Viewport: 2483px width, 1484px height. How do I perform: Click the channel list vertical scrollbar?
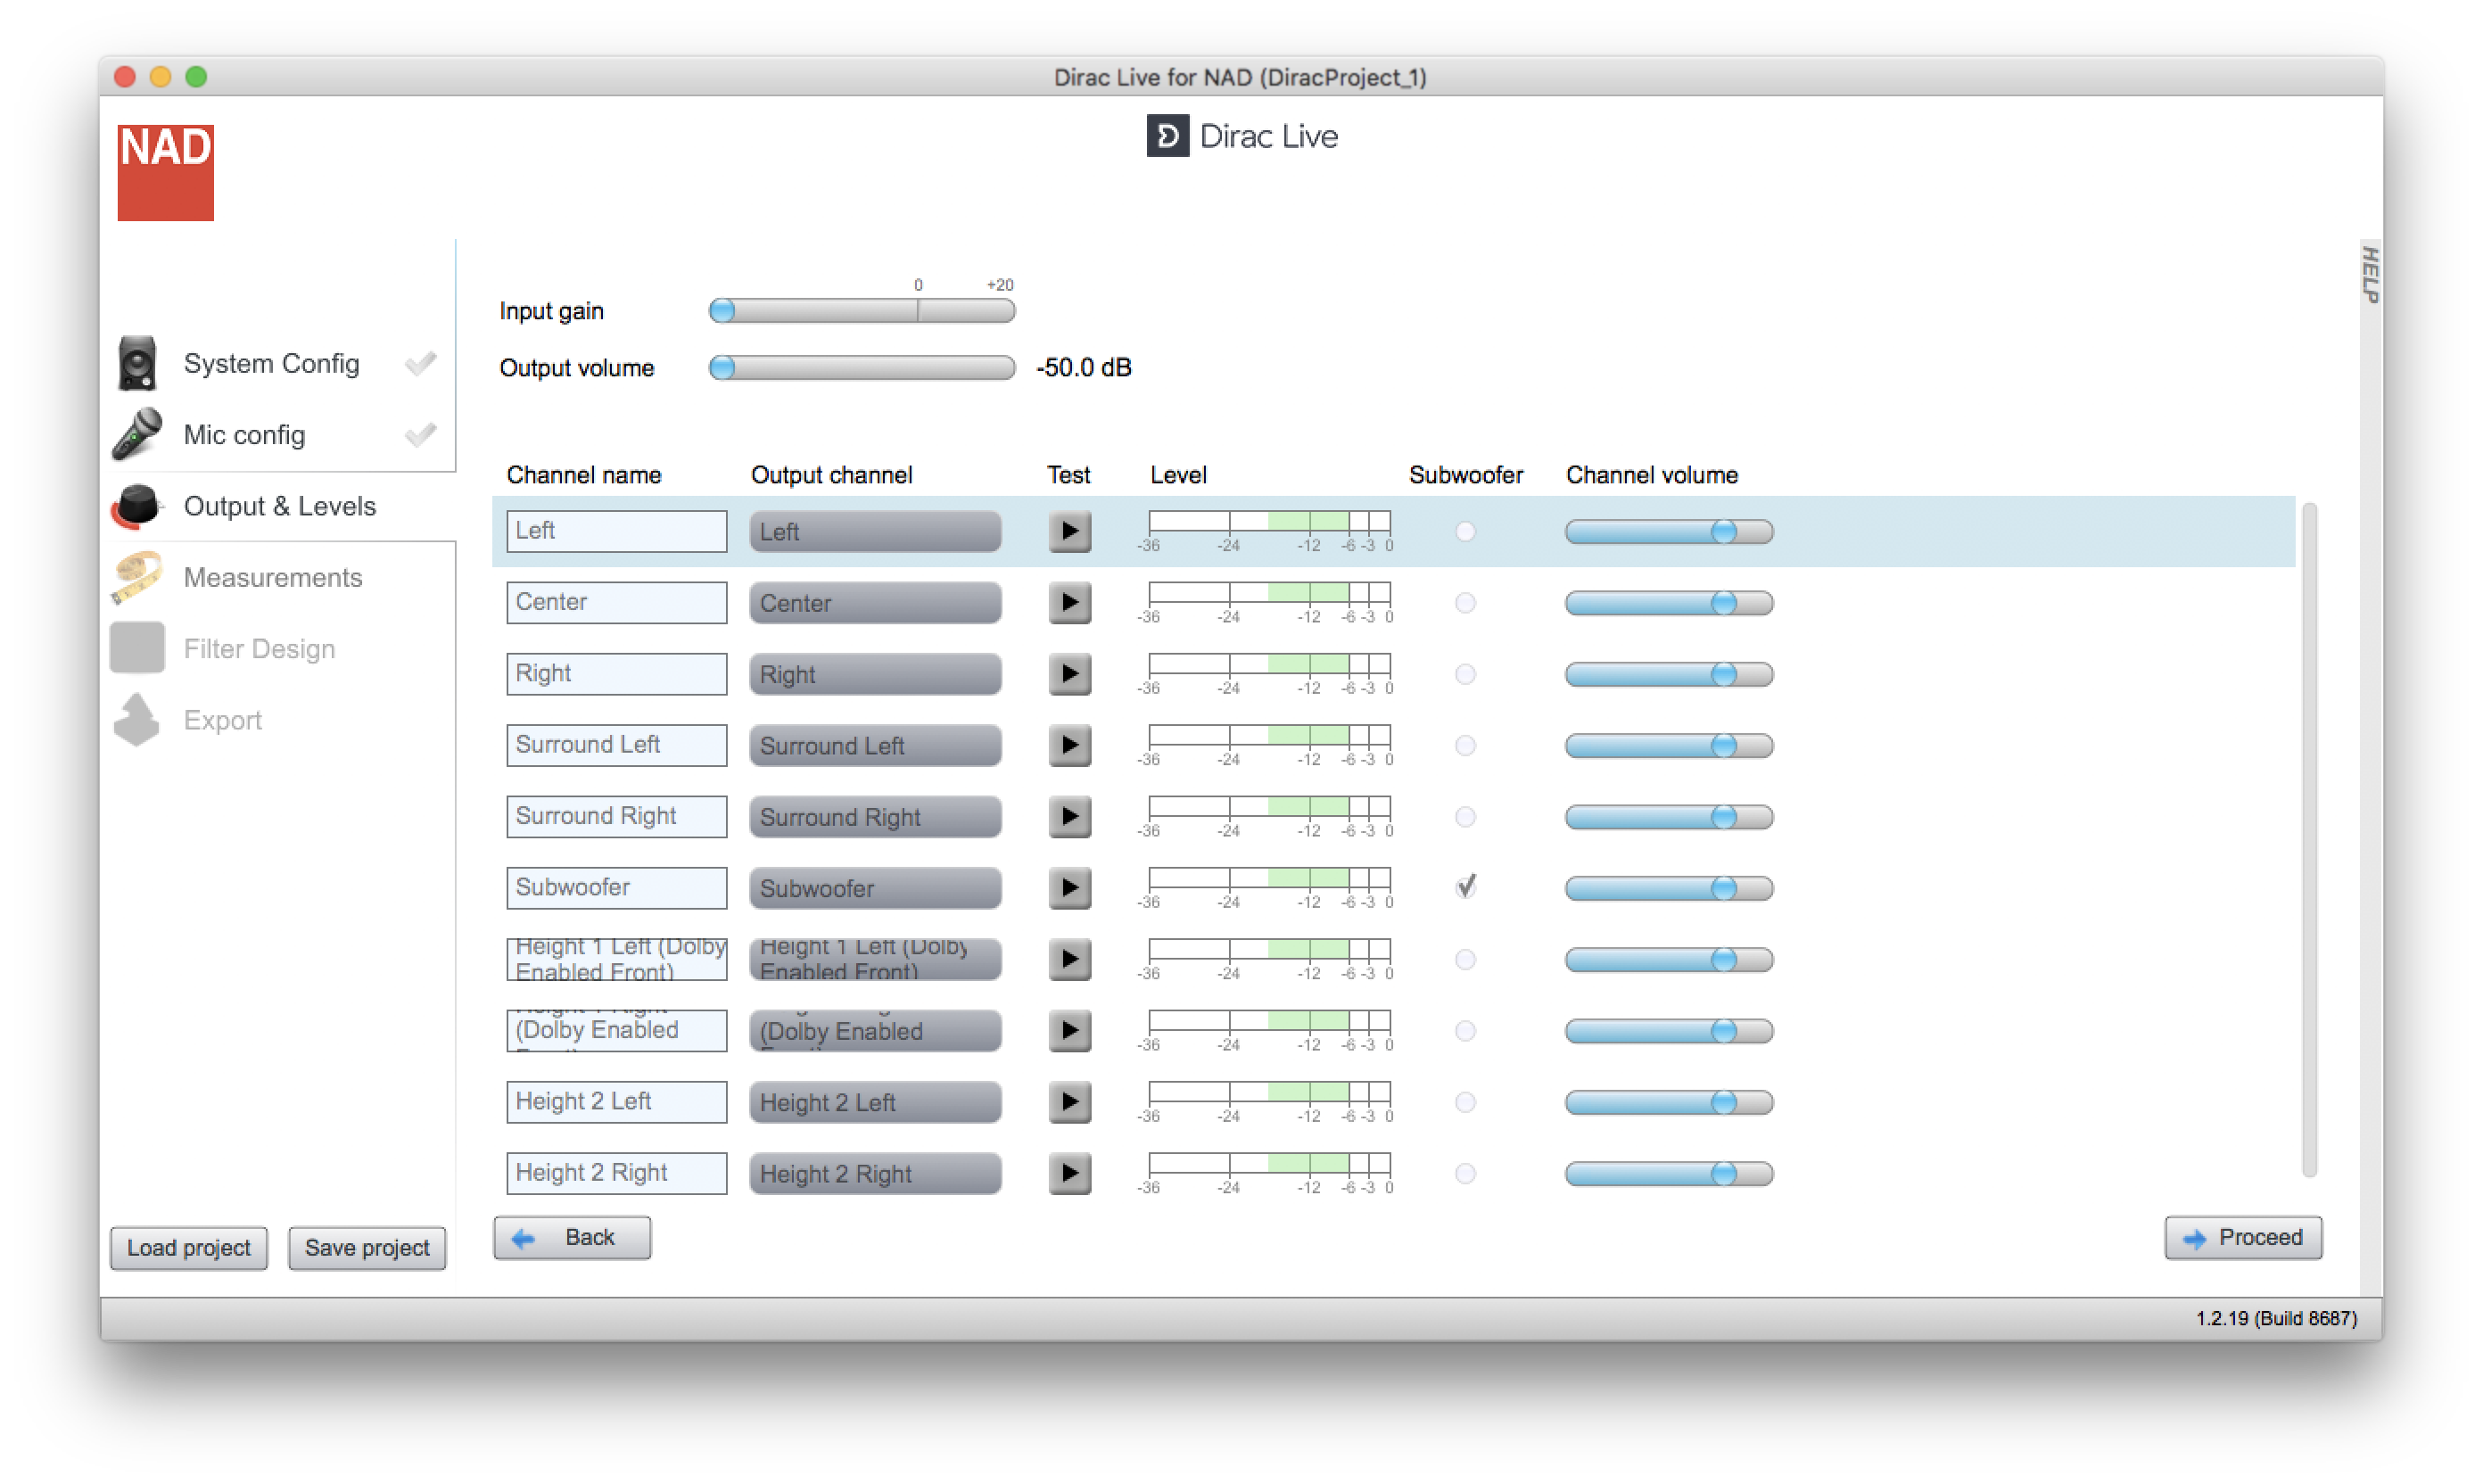2309,840
